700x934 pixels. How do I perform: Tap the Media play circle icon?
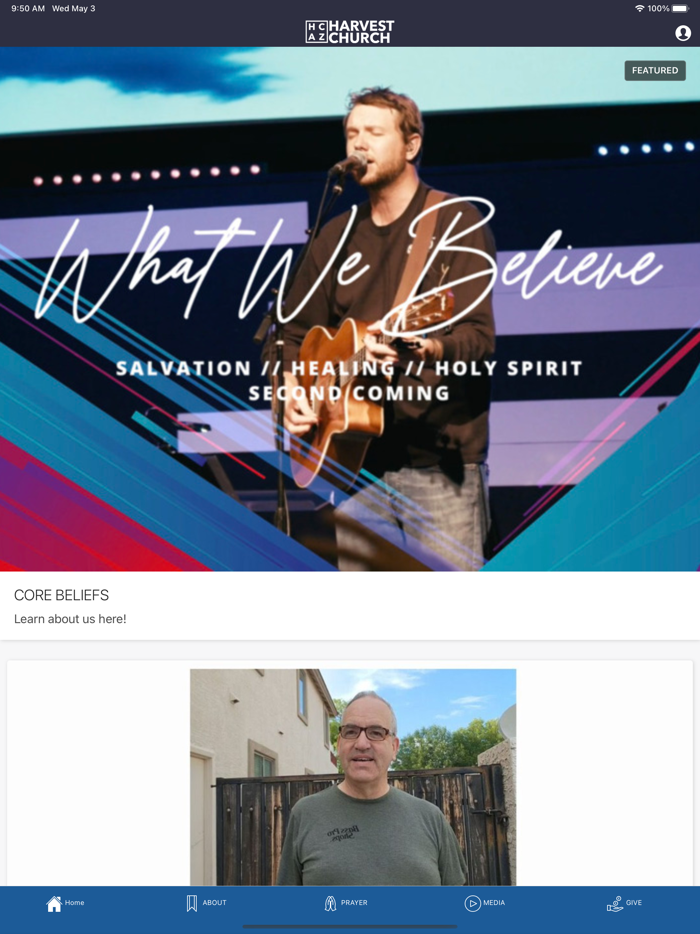472,903
